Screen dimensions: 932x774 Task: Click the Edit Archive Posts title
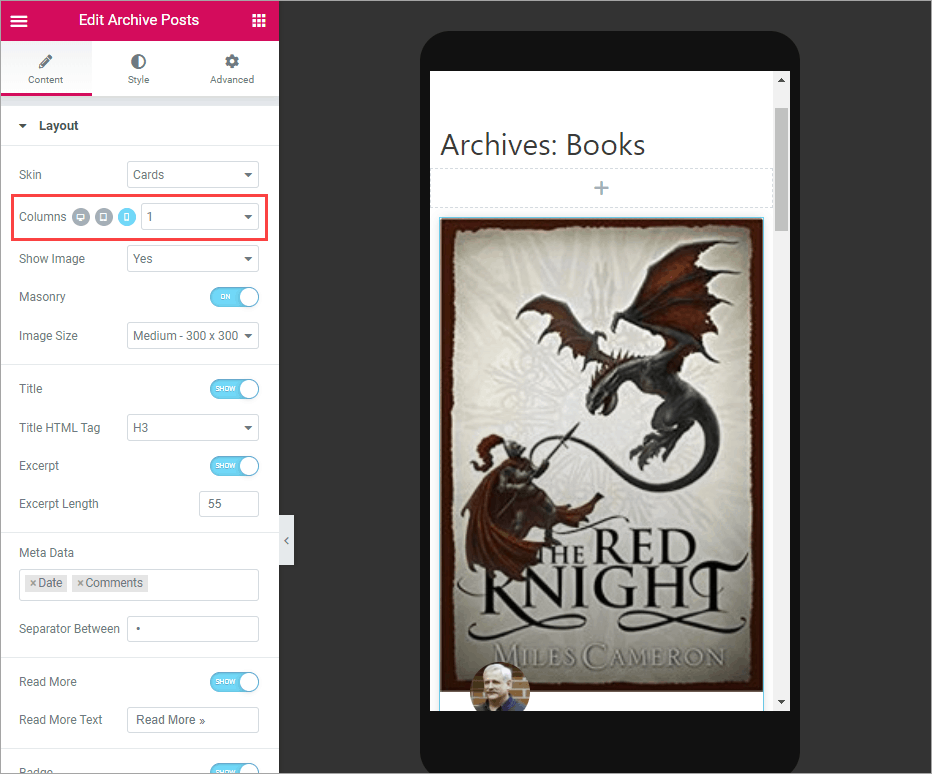(x=139, y=20)
